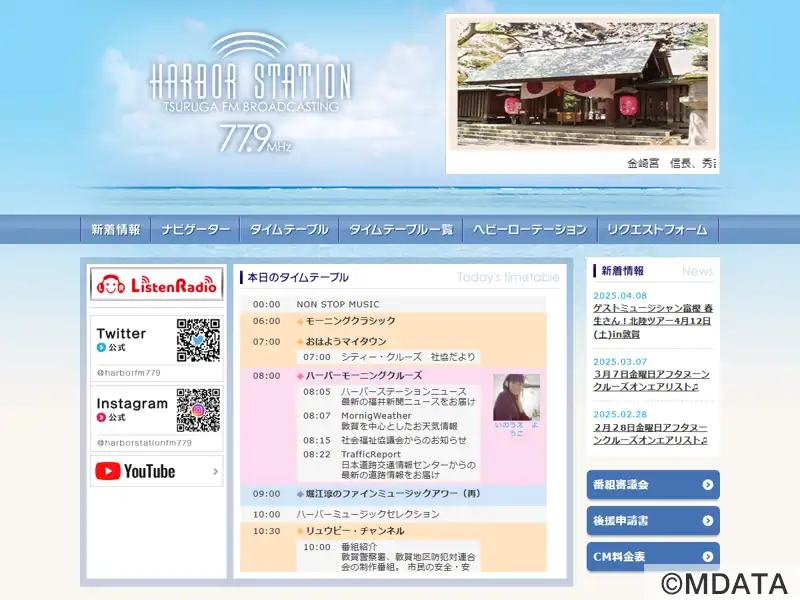
Task: Open the リクエストフォーム navigation tab
Action: coord(658,230)
